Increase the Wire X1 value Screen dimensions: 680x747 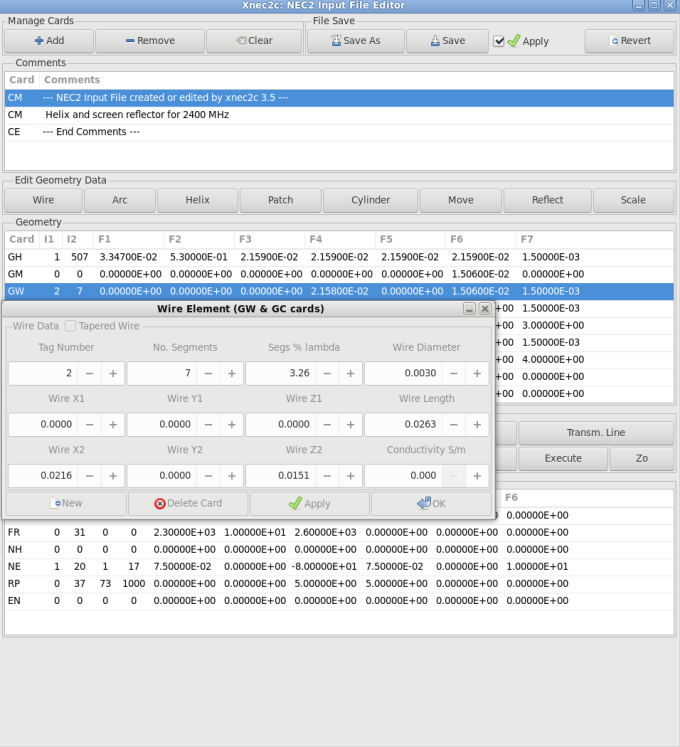point(113,424)
